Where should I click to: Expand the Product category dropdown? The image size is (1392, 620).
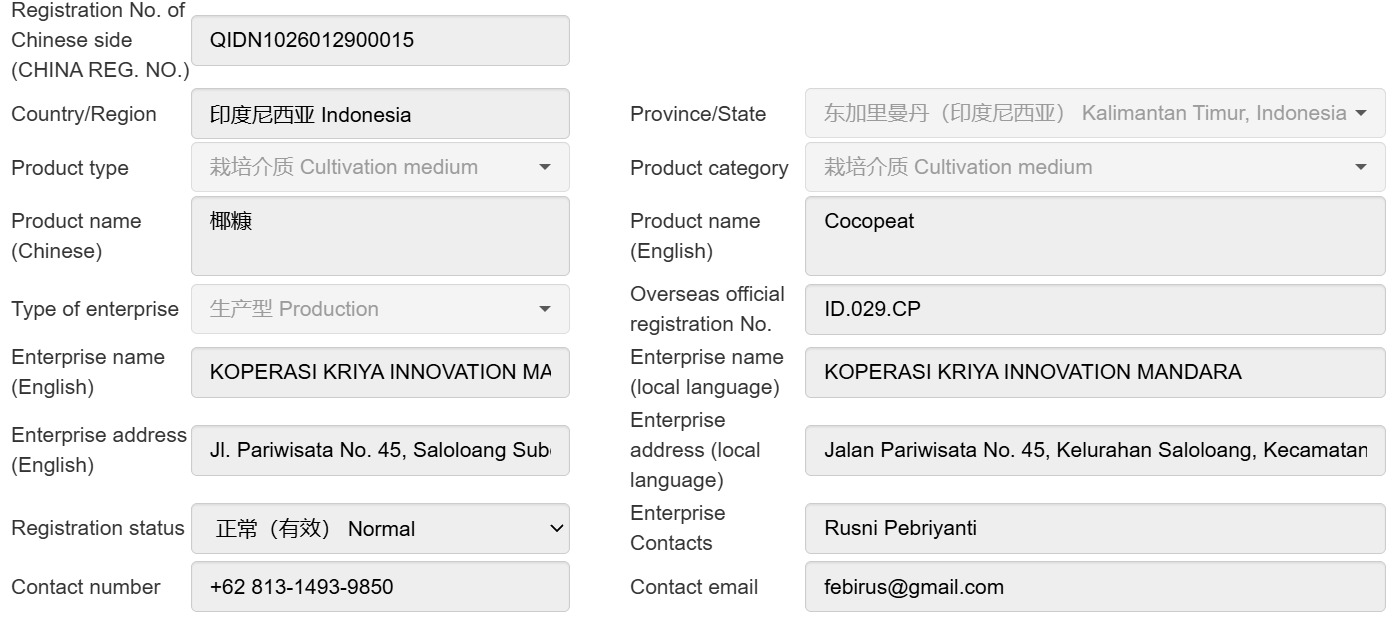1095,167
